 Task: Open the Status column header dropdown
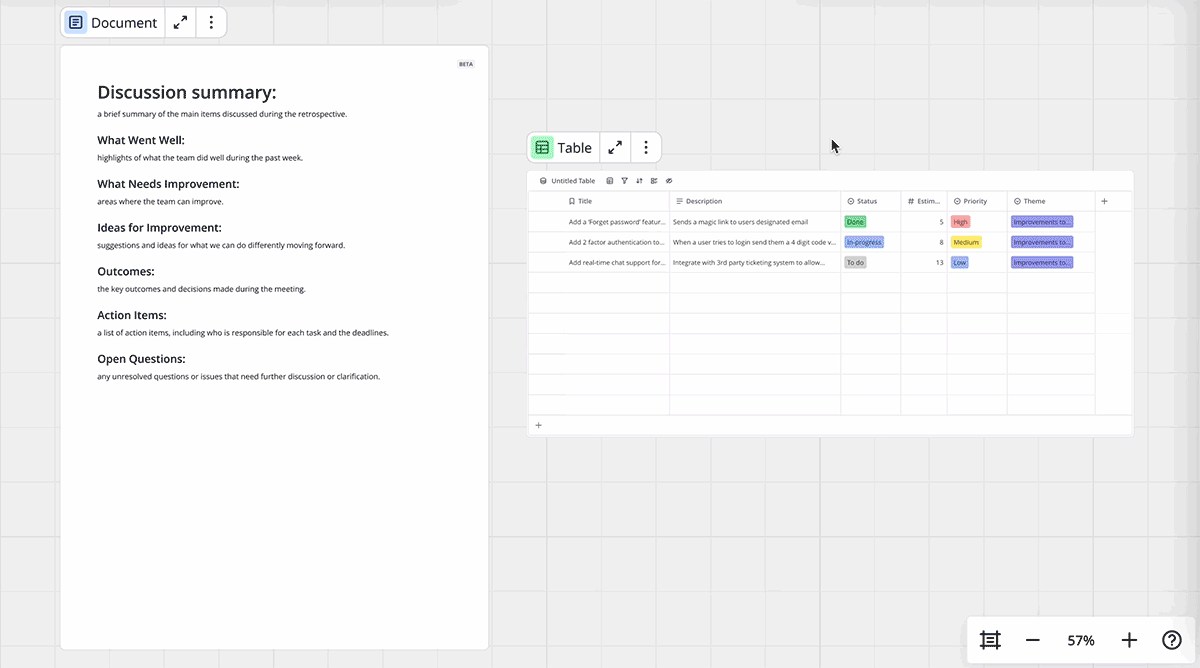(870, 201)
